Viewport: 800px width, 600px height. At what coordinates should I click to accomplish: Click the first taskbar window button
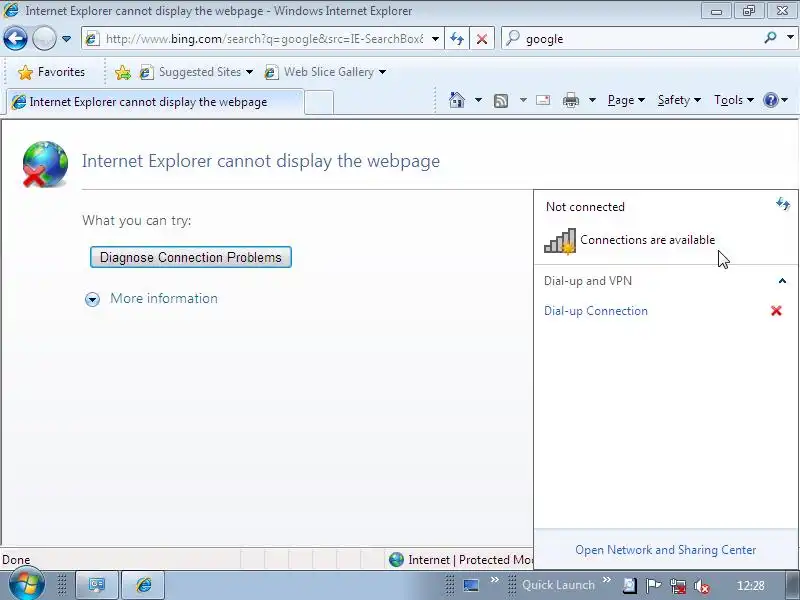point(97,585)
